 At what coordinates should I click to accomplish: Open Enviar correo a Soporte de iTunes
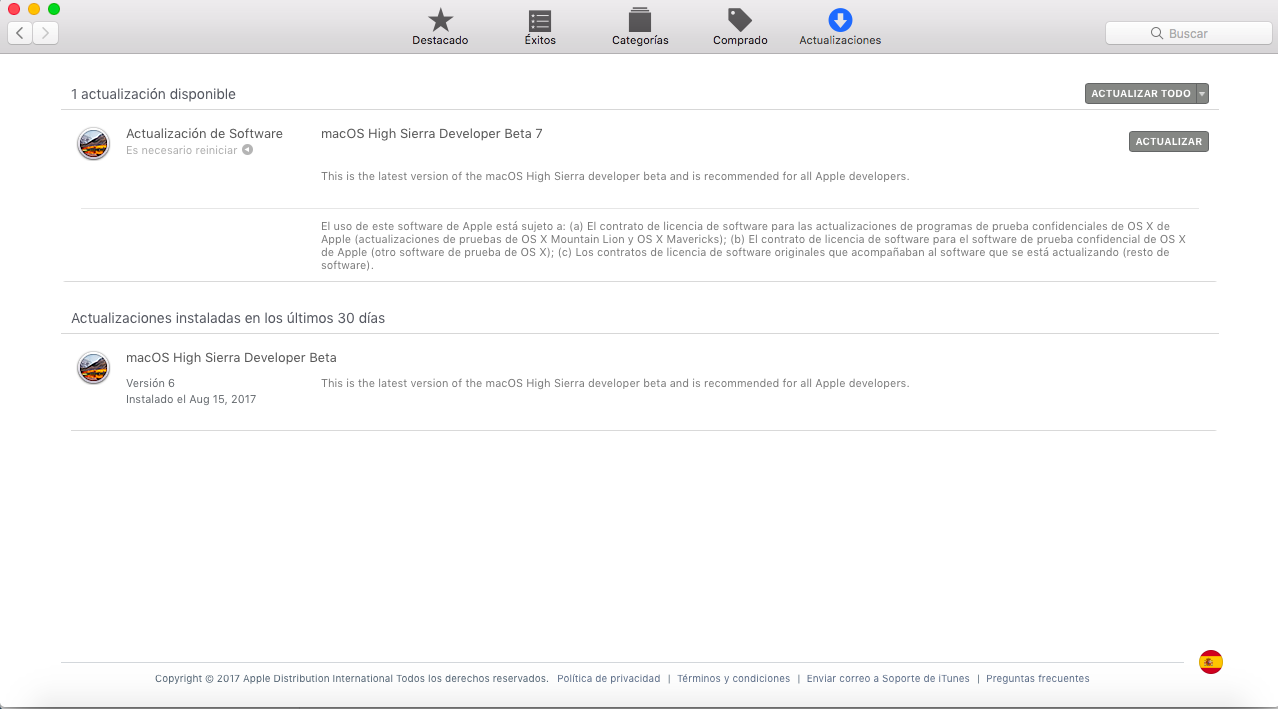pyautogui.click(x=888, y=678)
